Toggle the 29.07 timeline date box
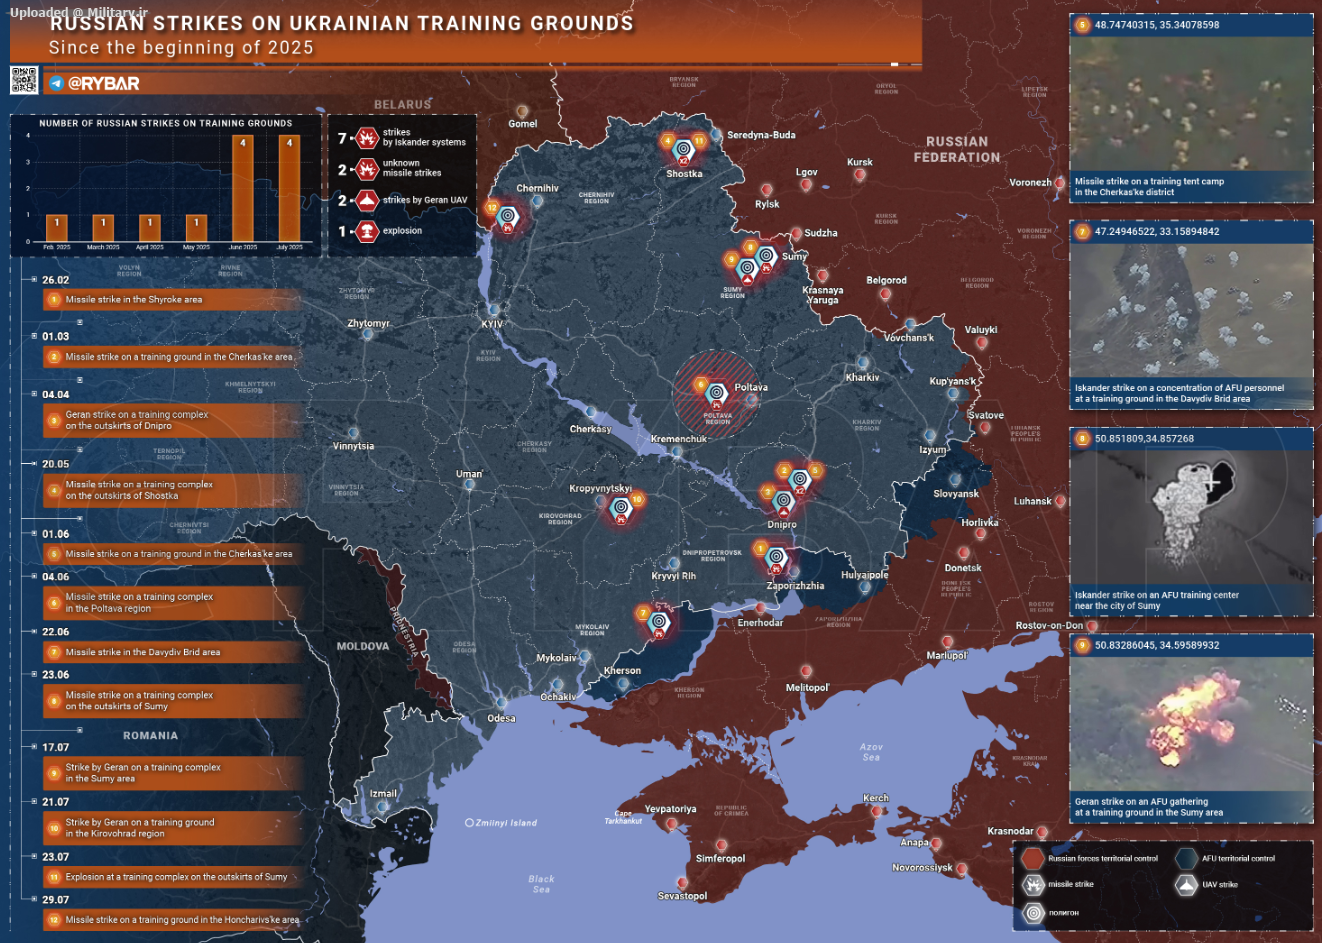This screenshot has height=943, width=1322. coord(34,899)
